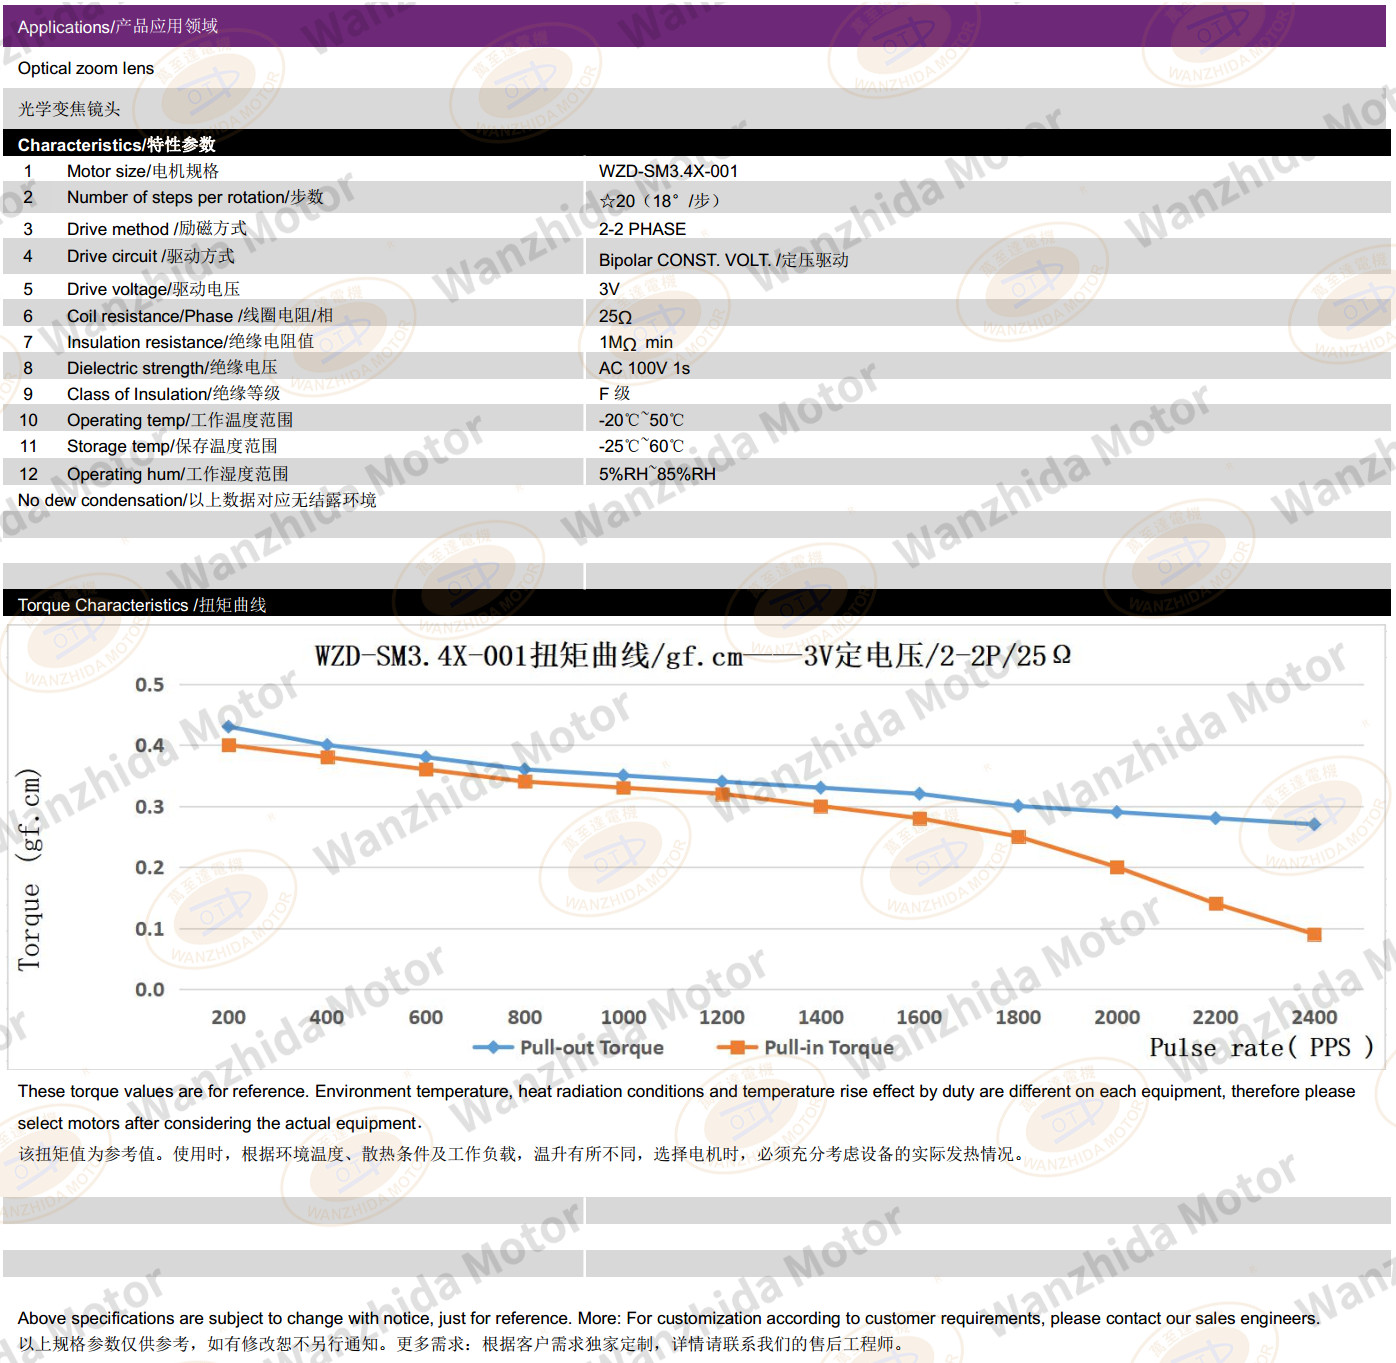Click 'Number of steps per rotation/步数' label
1396x1363 pixels.
pyautogui.click(x=195, y=197)
